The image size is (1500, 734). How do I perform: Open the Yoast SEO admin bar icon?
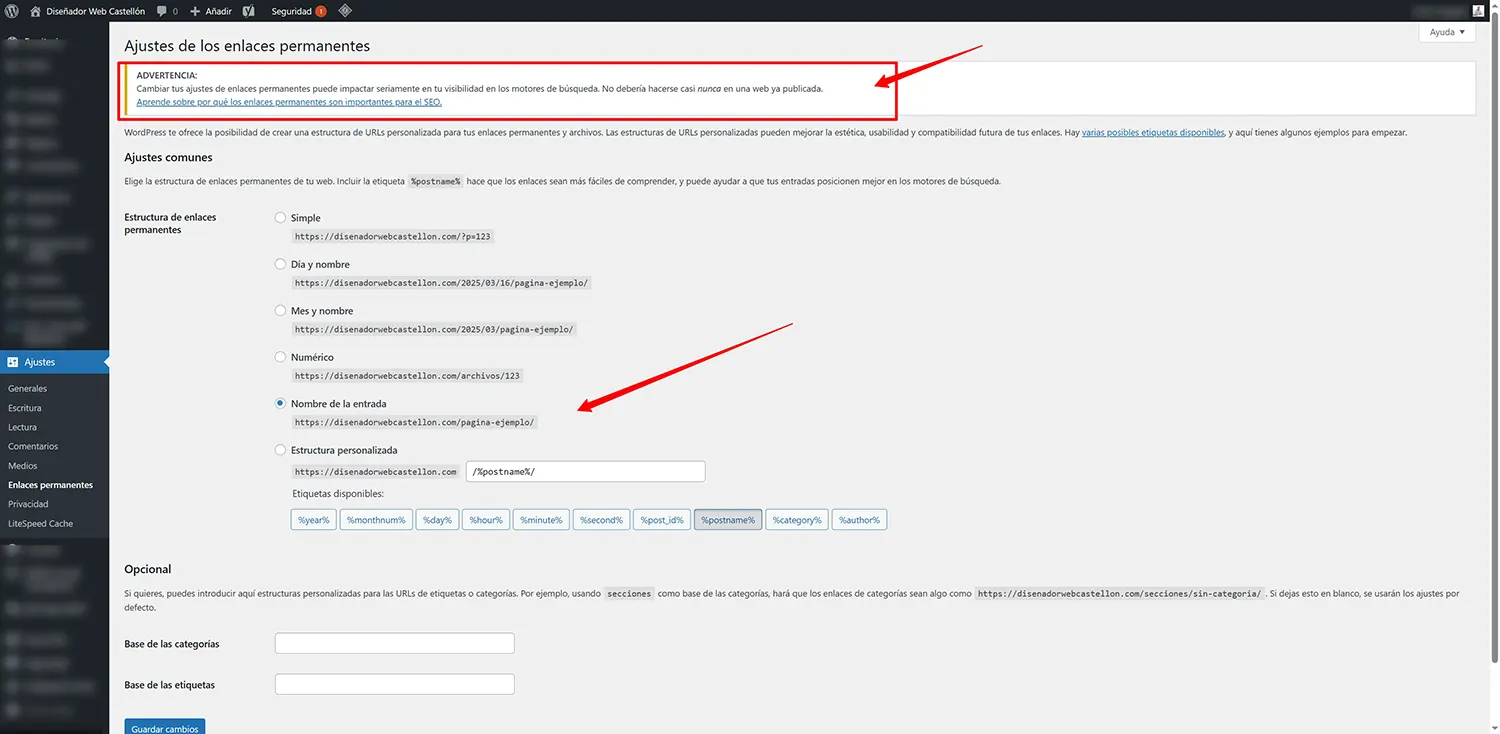click(247, 11)
